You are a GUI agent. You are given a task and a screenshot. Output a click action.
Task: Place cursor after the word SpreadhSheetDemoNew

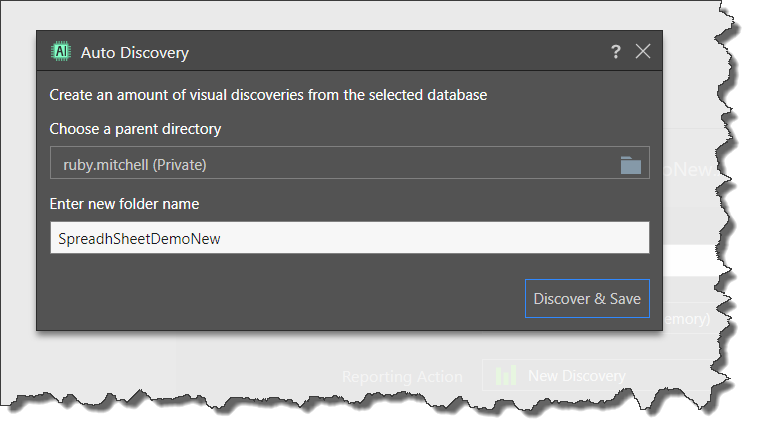221,238
